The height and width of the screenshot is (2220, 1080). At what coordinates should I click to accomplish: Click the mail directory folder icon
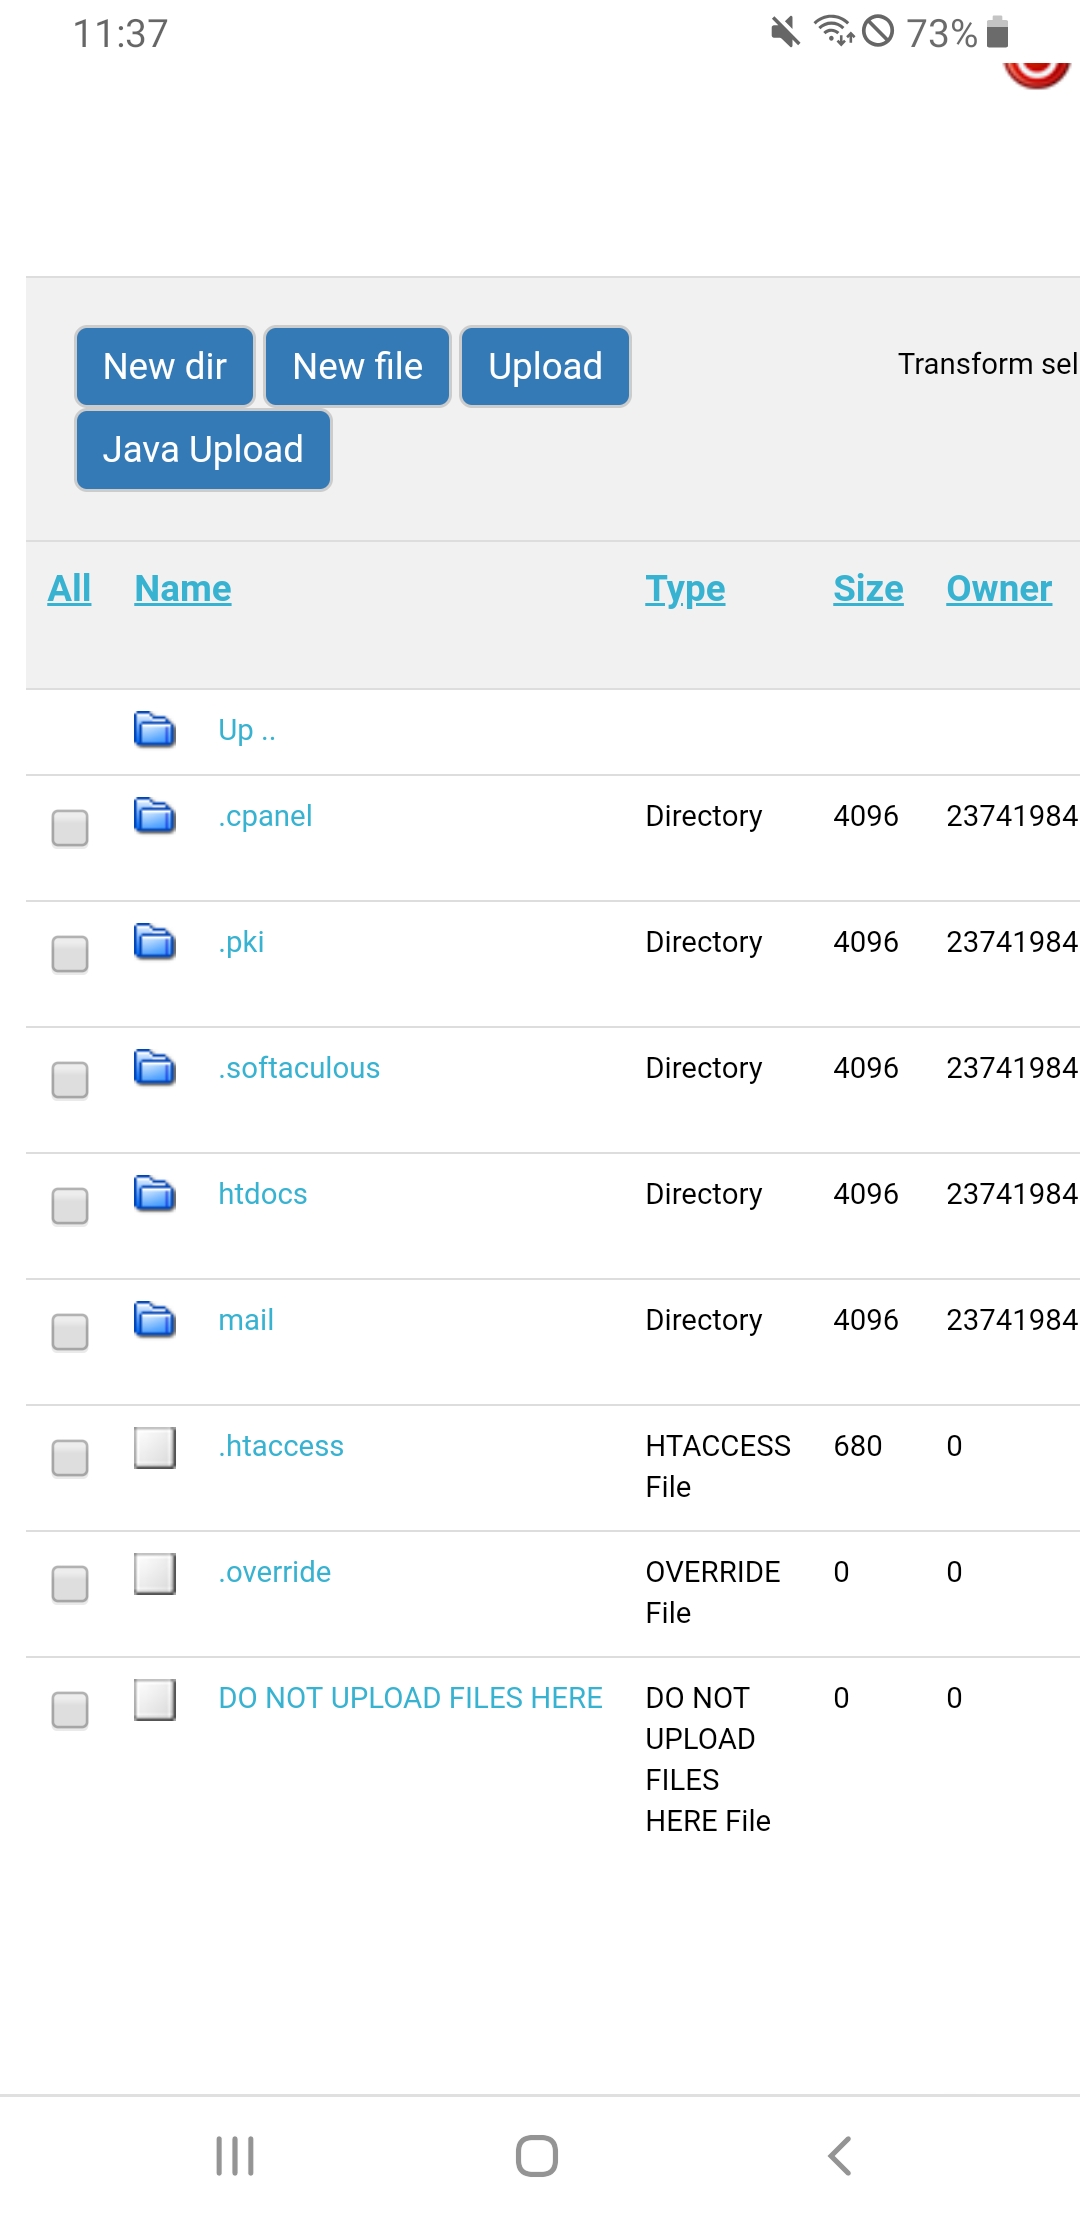coord(155,1319)
